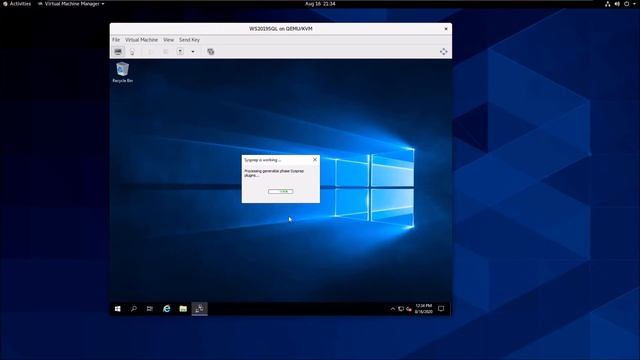Image resolution: width=640 pixels, height=360 pixels.
Task: Click the network tray icon in guest
Action: tap(401, 309)
